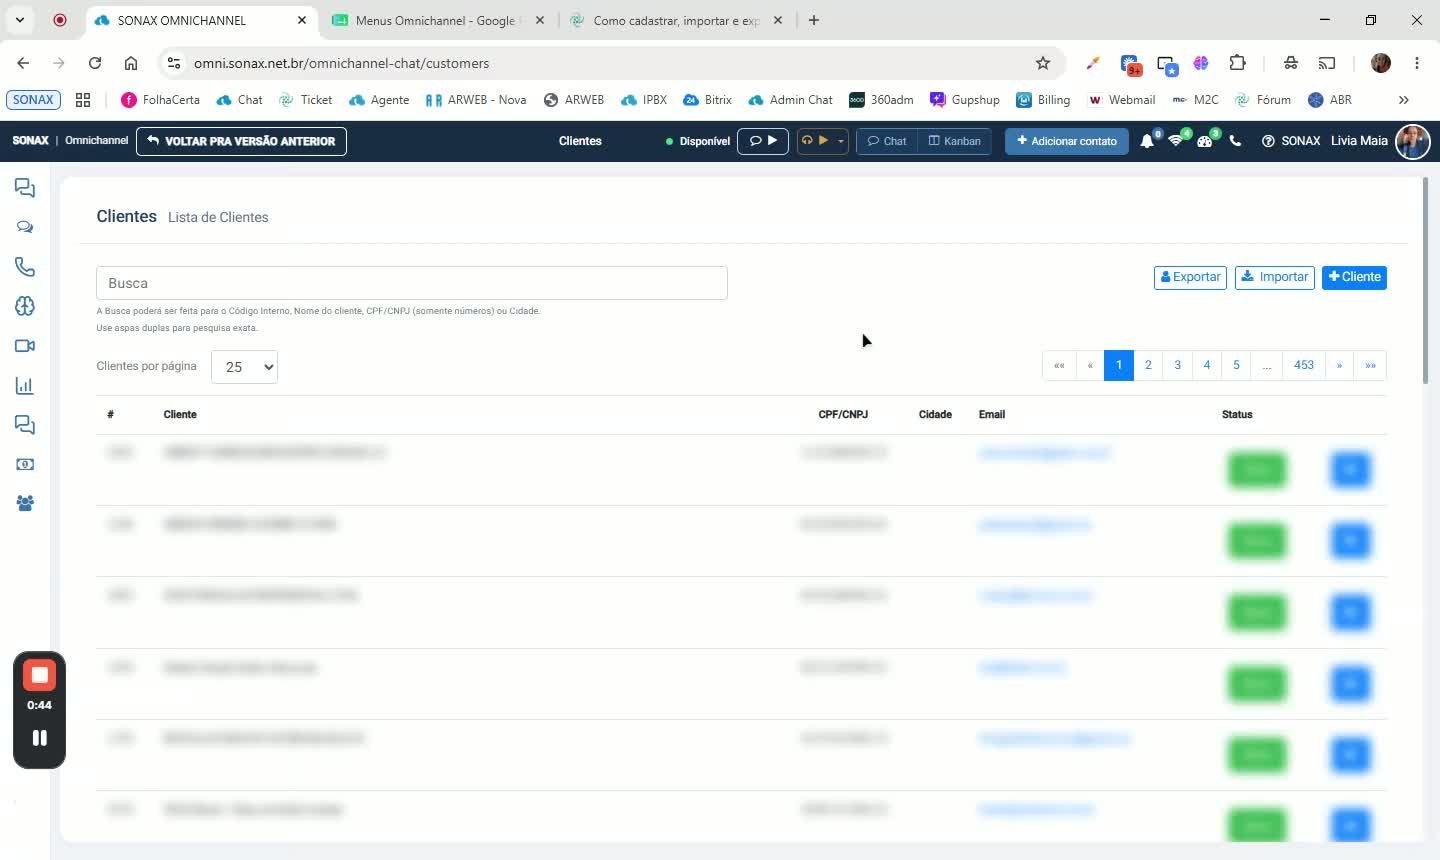Pause the screen recording
Image resolution: width=1440 pixels, height=860 pixels.
(39, 738)
